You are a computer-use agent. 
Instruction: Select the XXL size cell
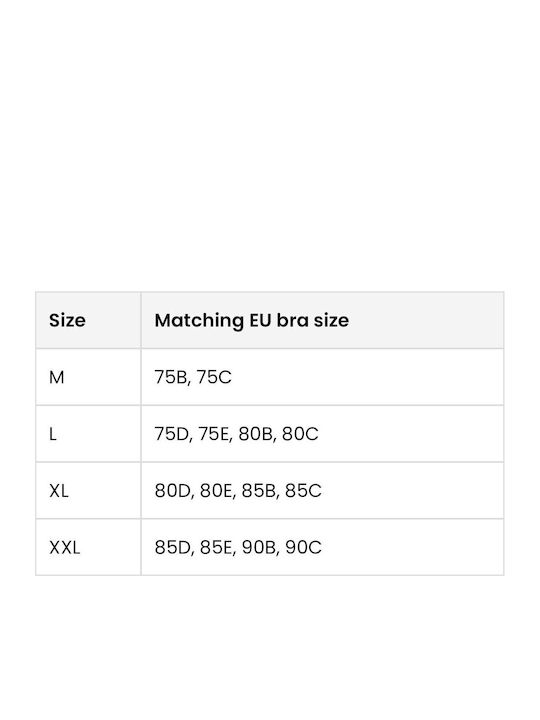(x=88, y=547)
